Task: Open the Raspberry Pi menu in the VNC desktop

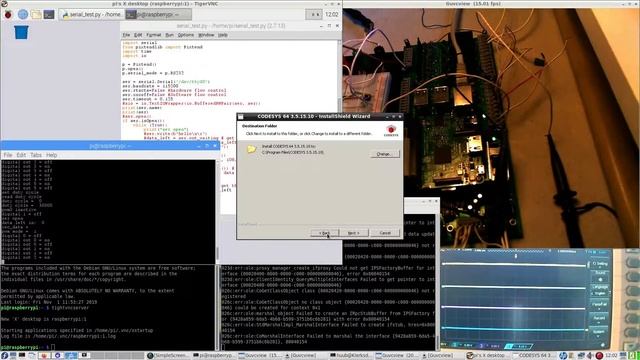Action: [x=8, y=14]
